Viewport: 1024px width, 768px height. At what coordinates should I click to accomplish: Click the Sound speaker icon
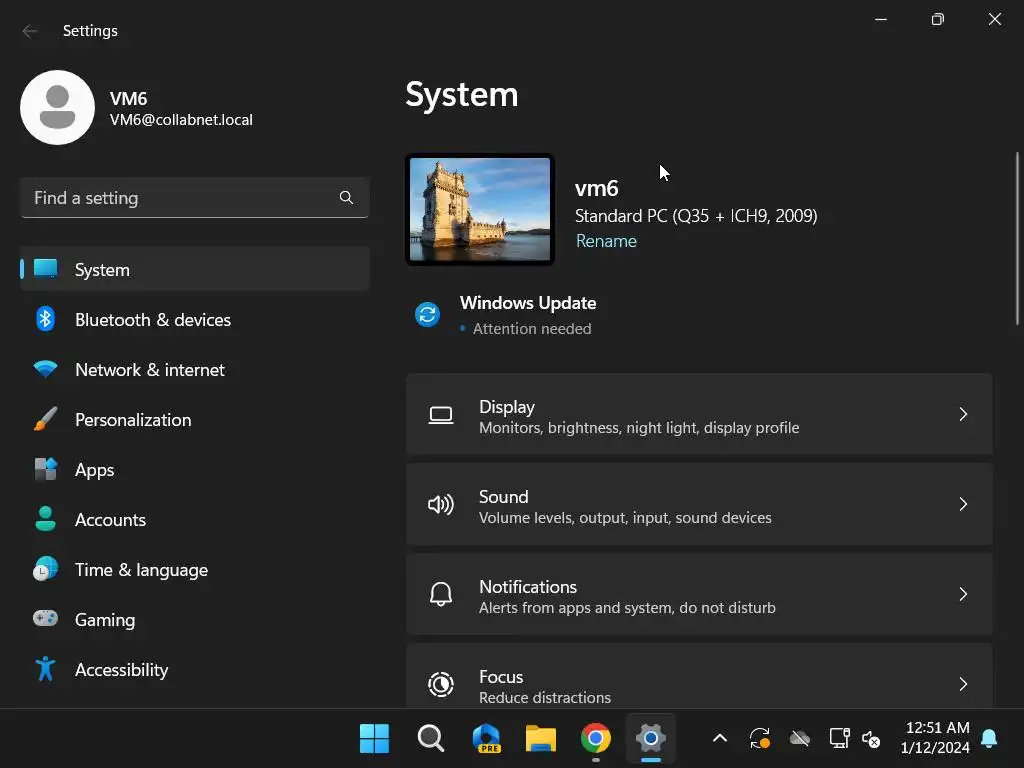441,505
